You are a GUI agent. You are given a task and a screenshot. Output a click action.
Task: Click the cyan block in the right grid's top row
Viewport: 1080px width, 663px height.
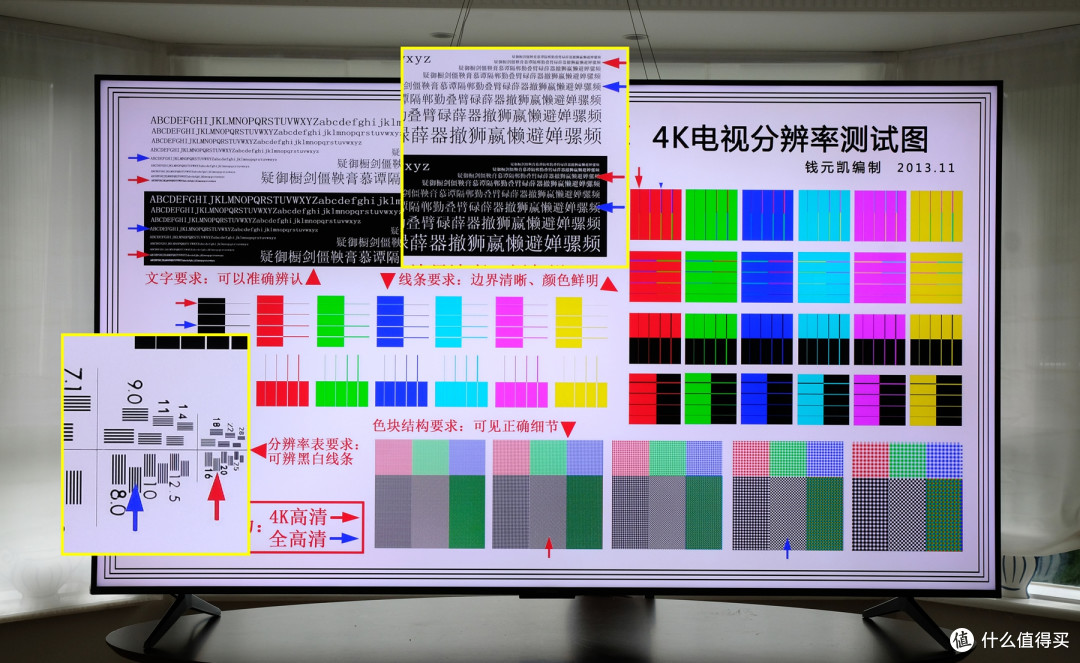pos(824,215)
